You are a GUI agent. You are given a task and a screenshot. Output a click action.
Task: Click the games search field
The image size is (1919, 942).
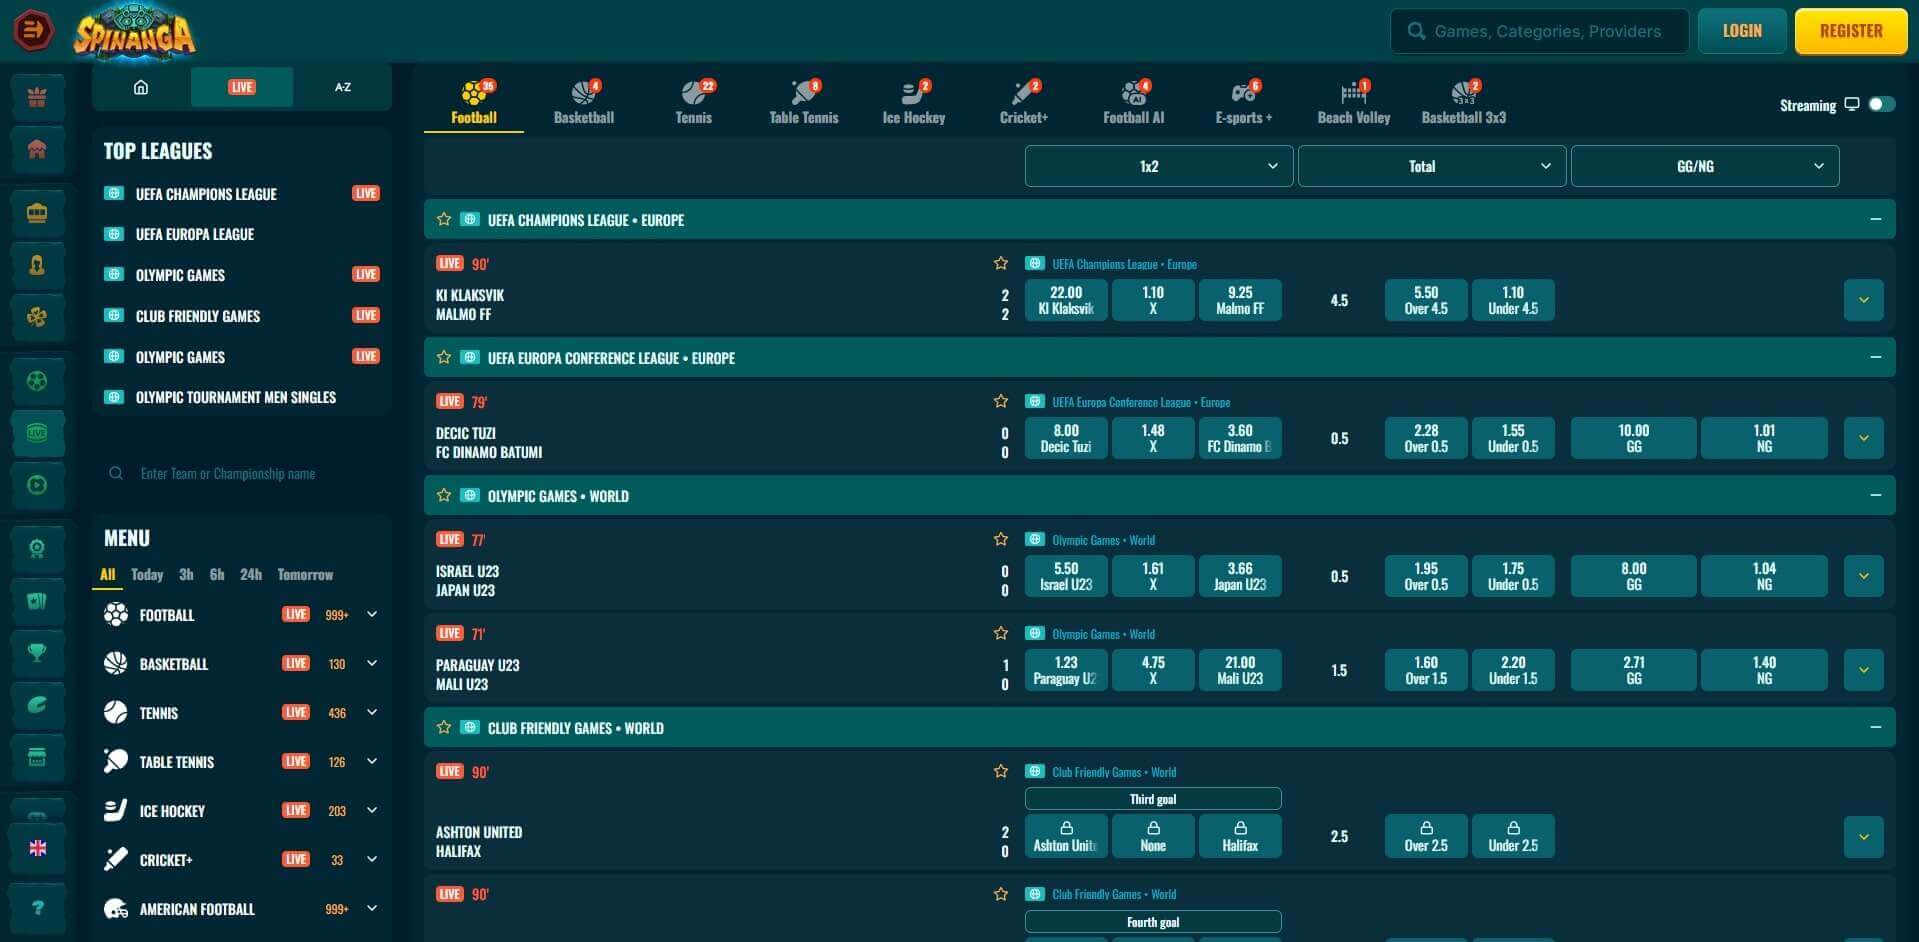pyautogui.click(x=1539, y=31)
